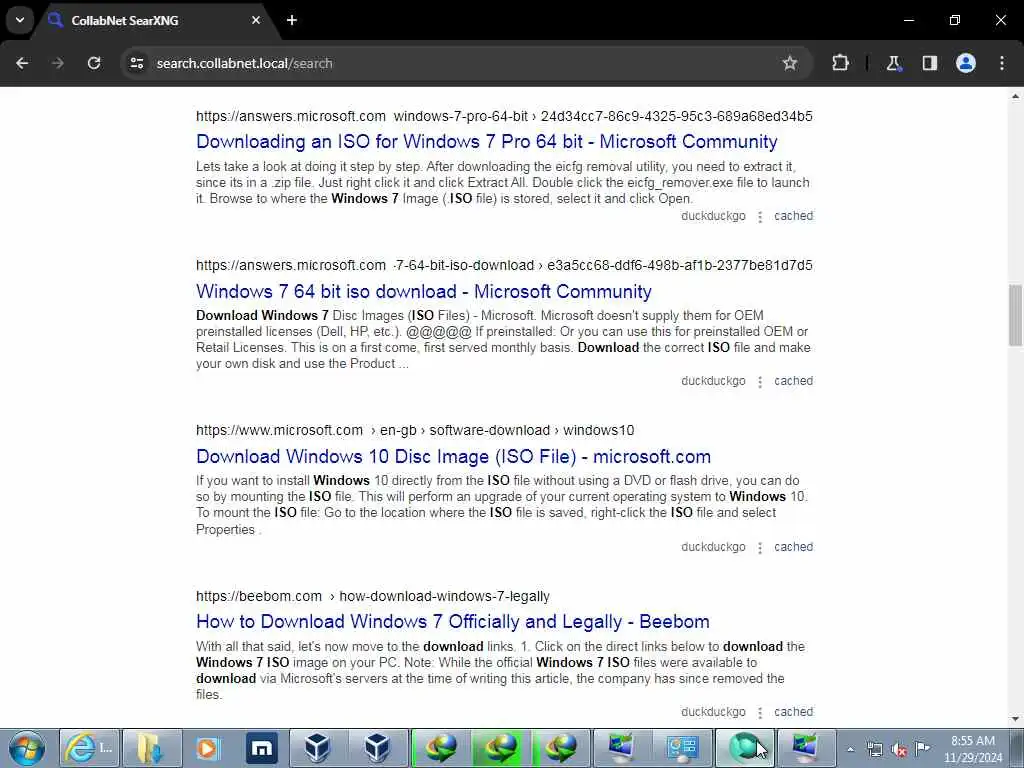Image resolution: width=1024 pixels, height=768 pixels.
Task: Open the Beebom 'Download Windows 7 Officially' result
Action: [453, 622]
